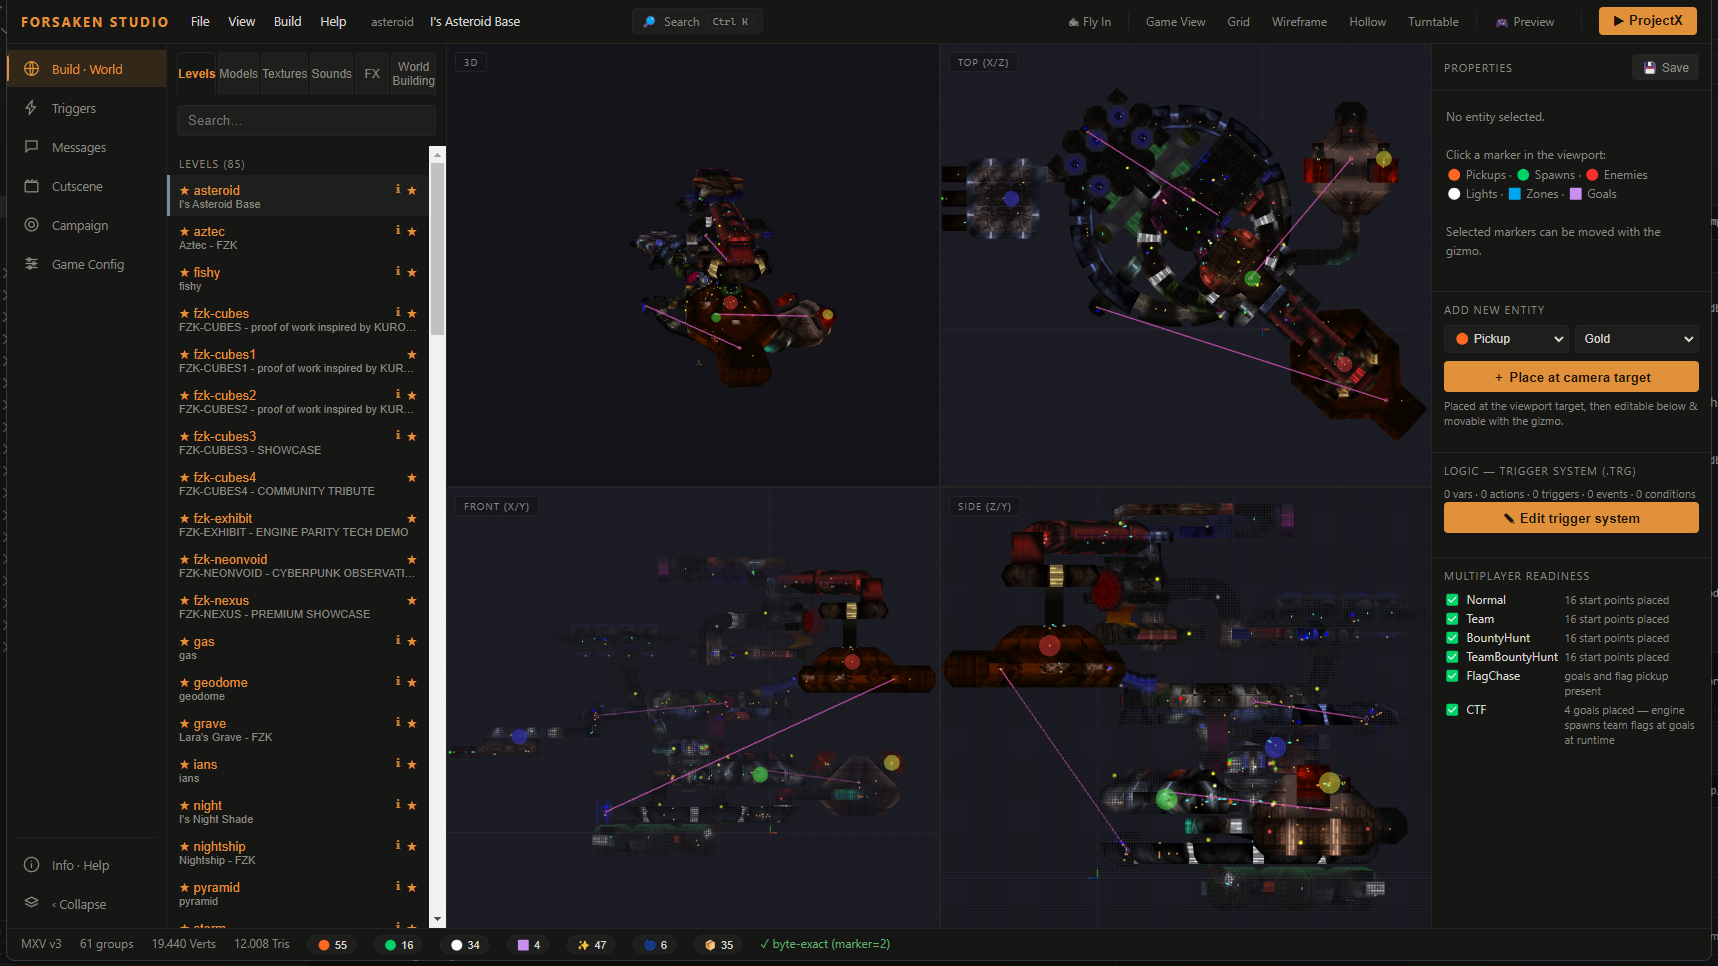The width and height of the screenshot is (1718, 966).
Task: Toggle the FlagChase checkbox
Action: coord(1452,676)
